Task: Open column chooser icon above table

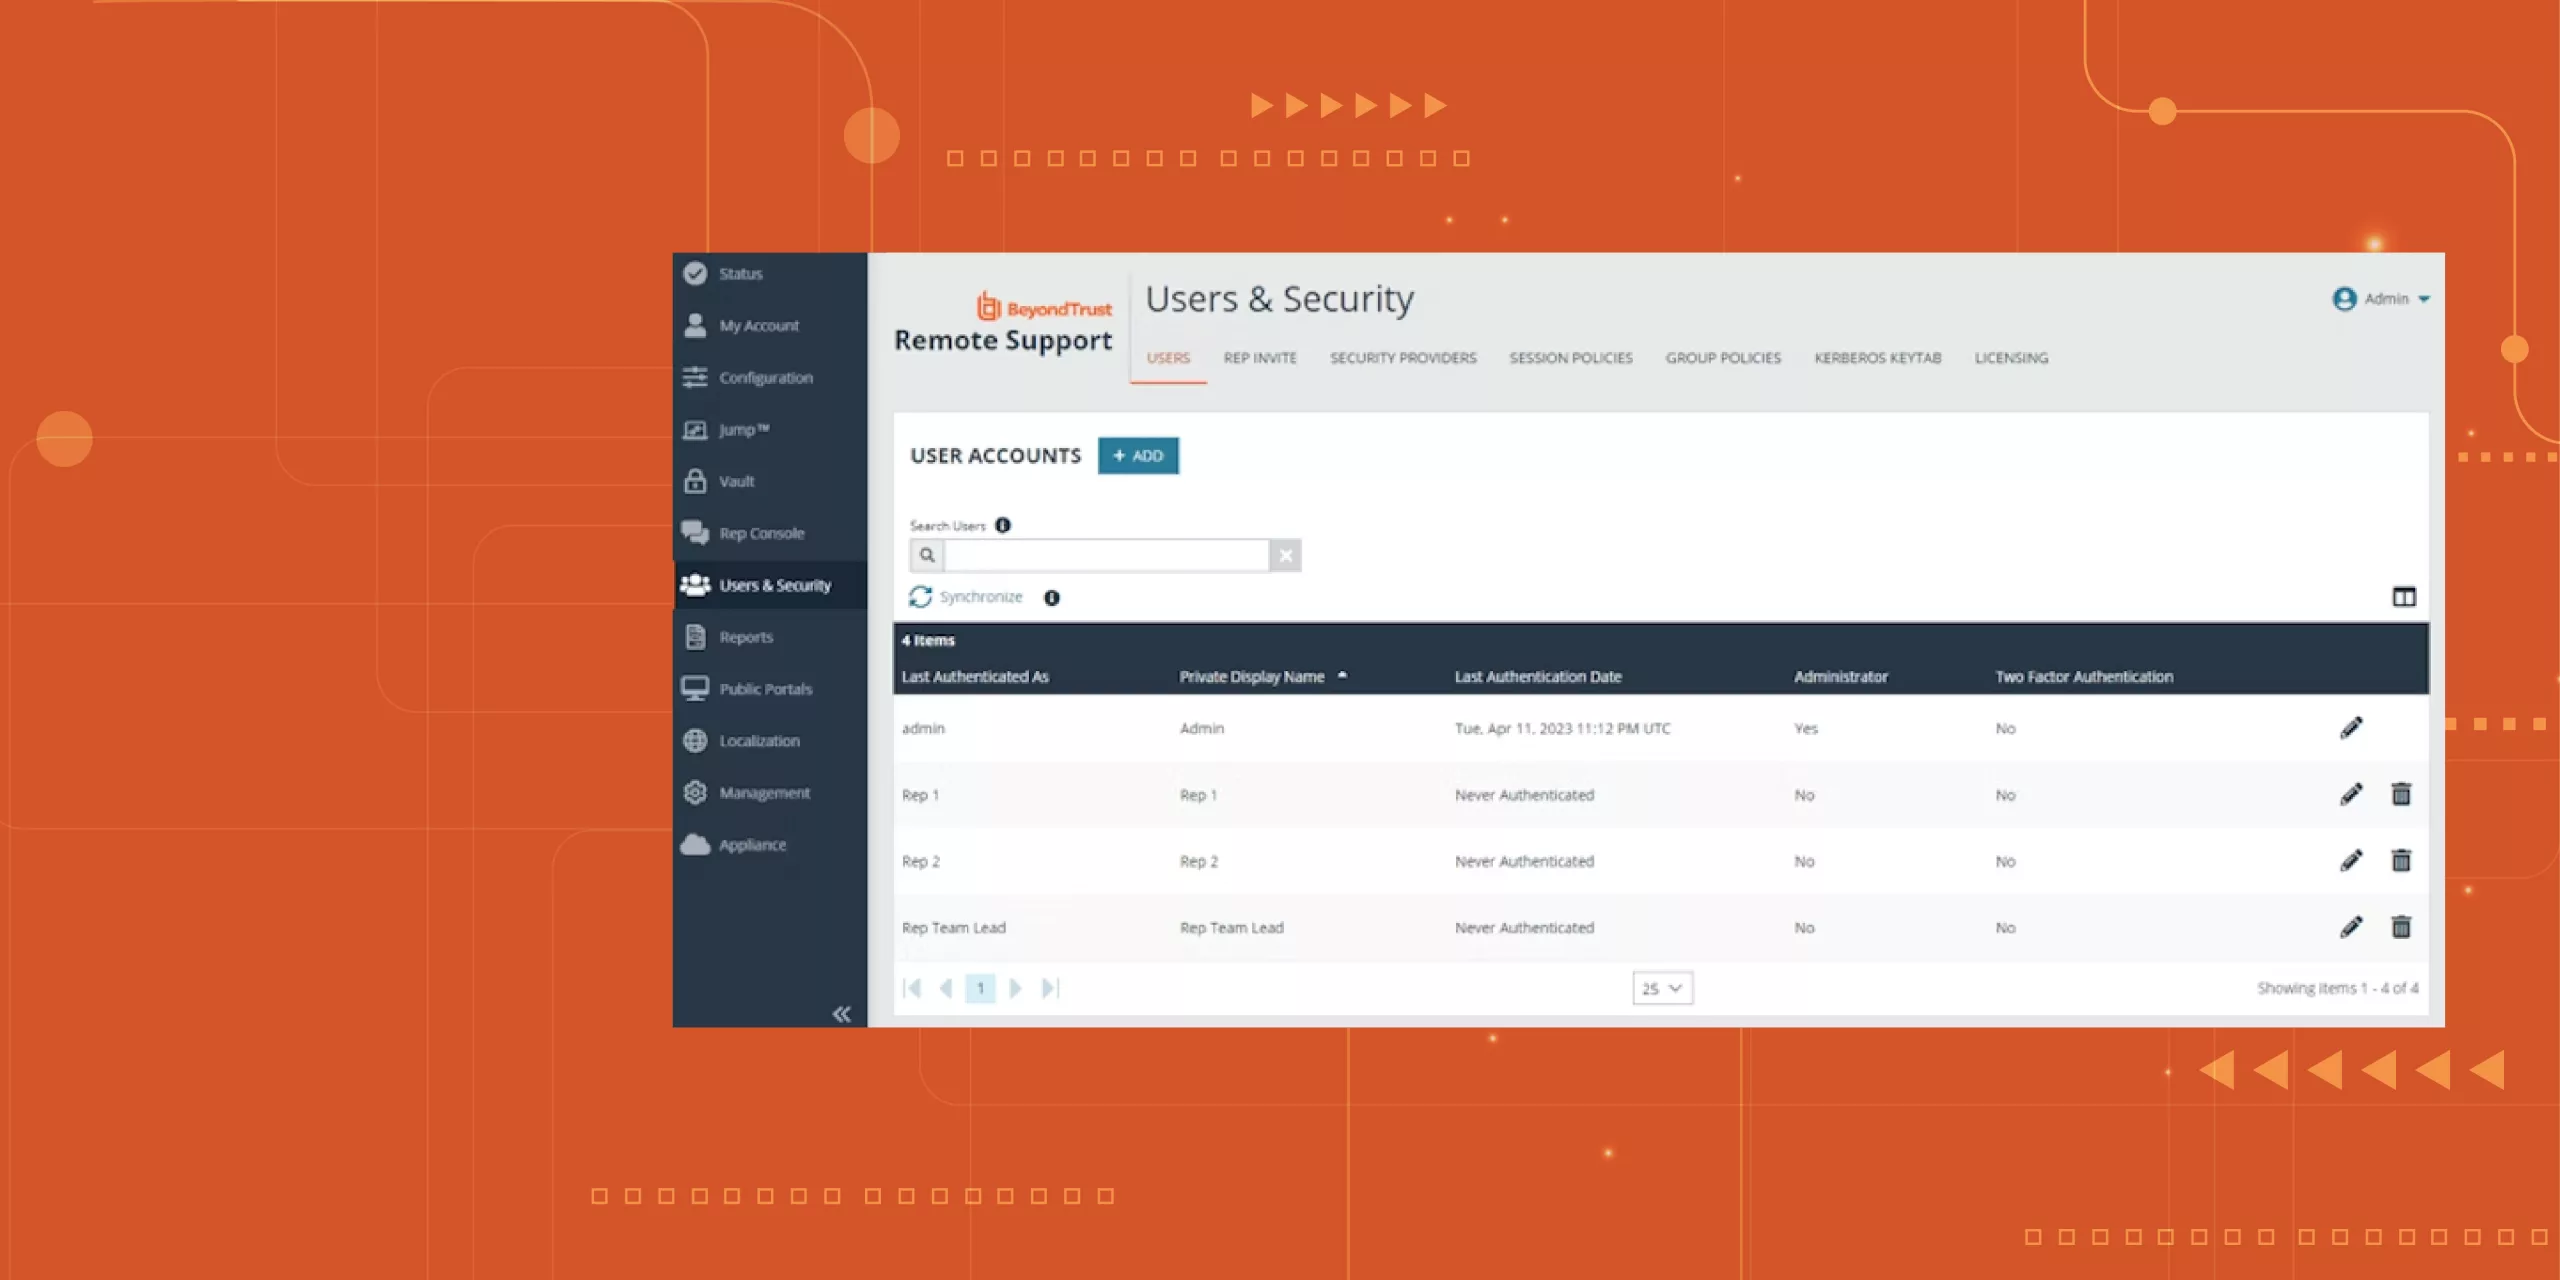Action: 2404,597
